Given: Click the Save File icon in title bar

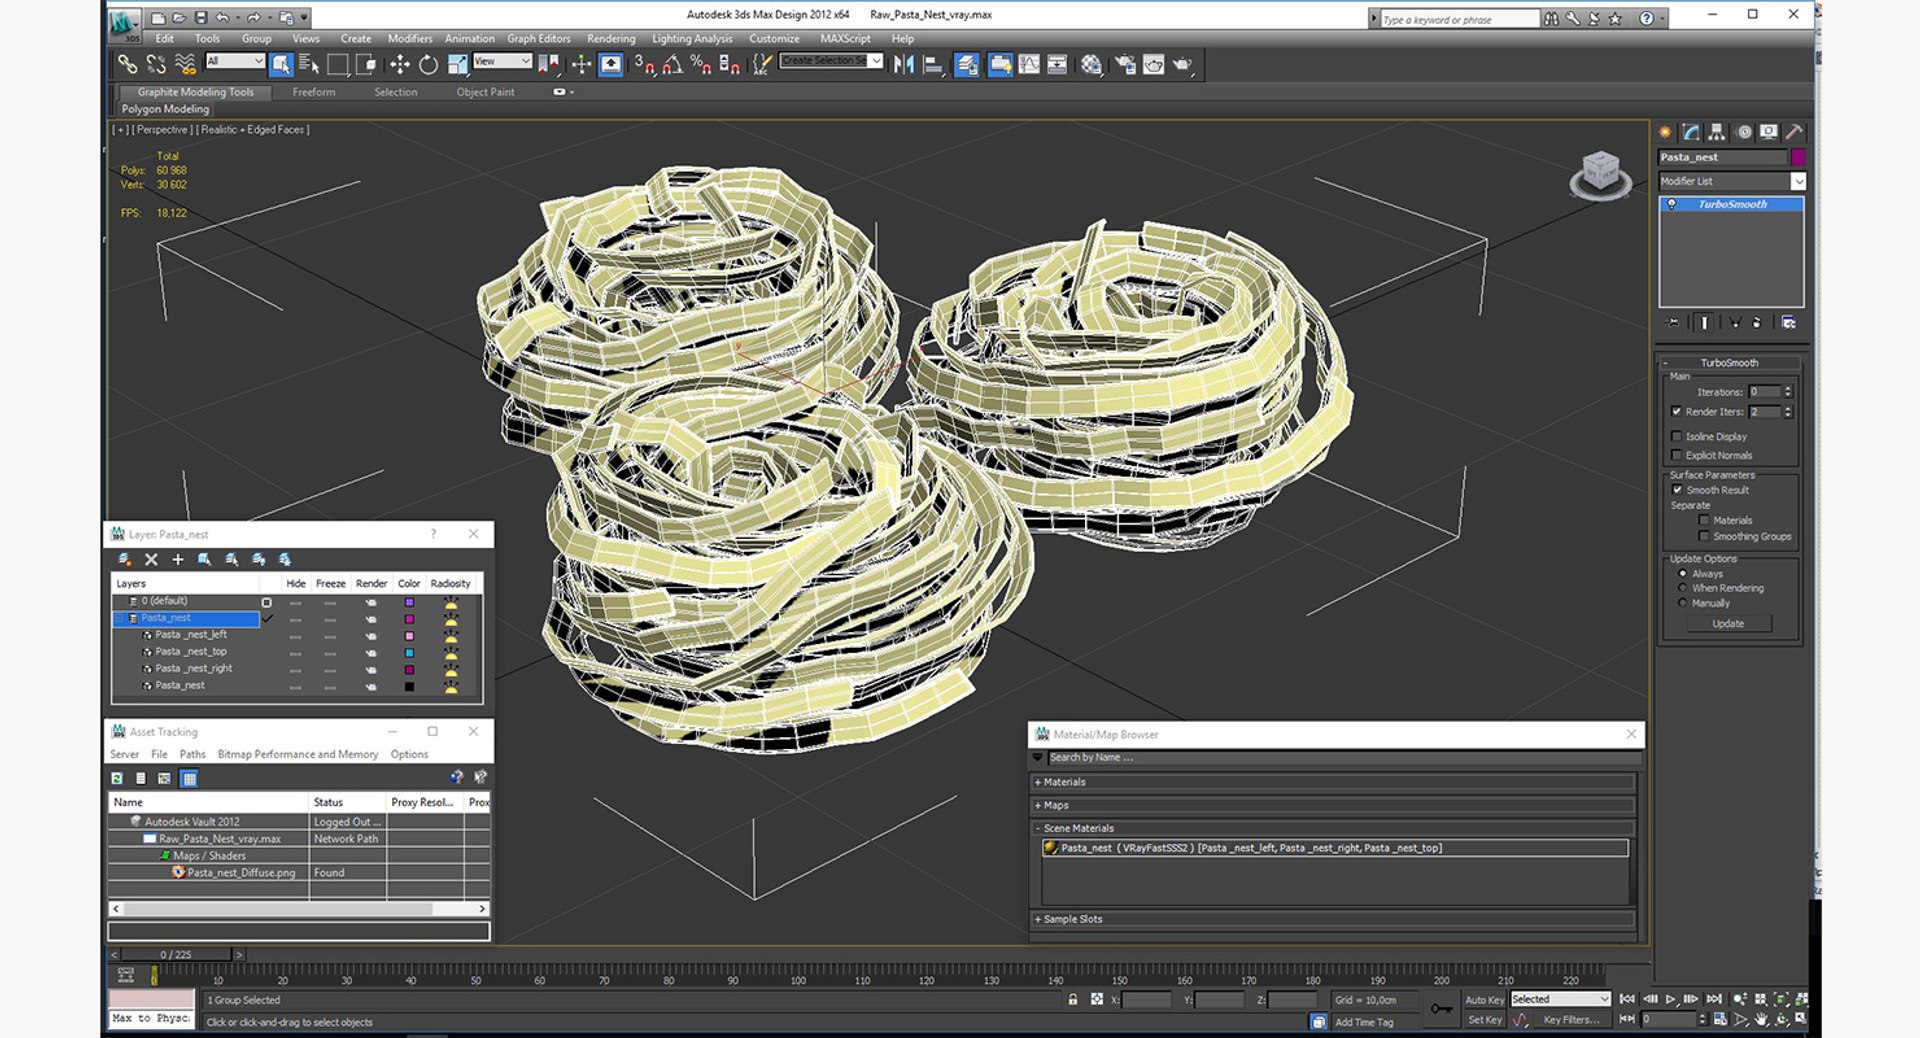Looking at the screenshot, I should coord(201,17).
